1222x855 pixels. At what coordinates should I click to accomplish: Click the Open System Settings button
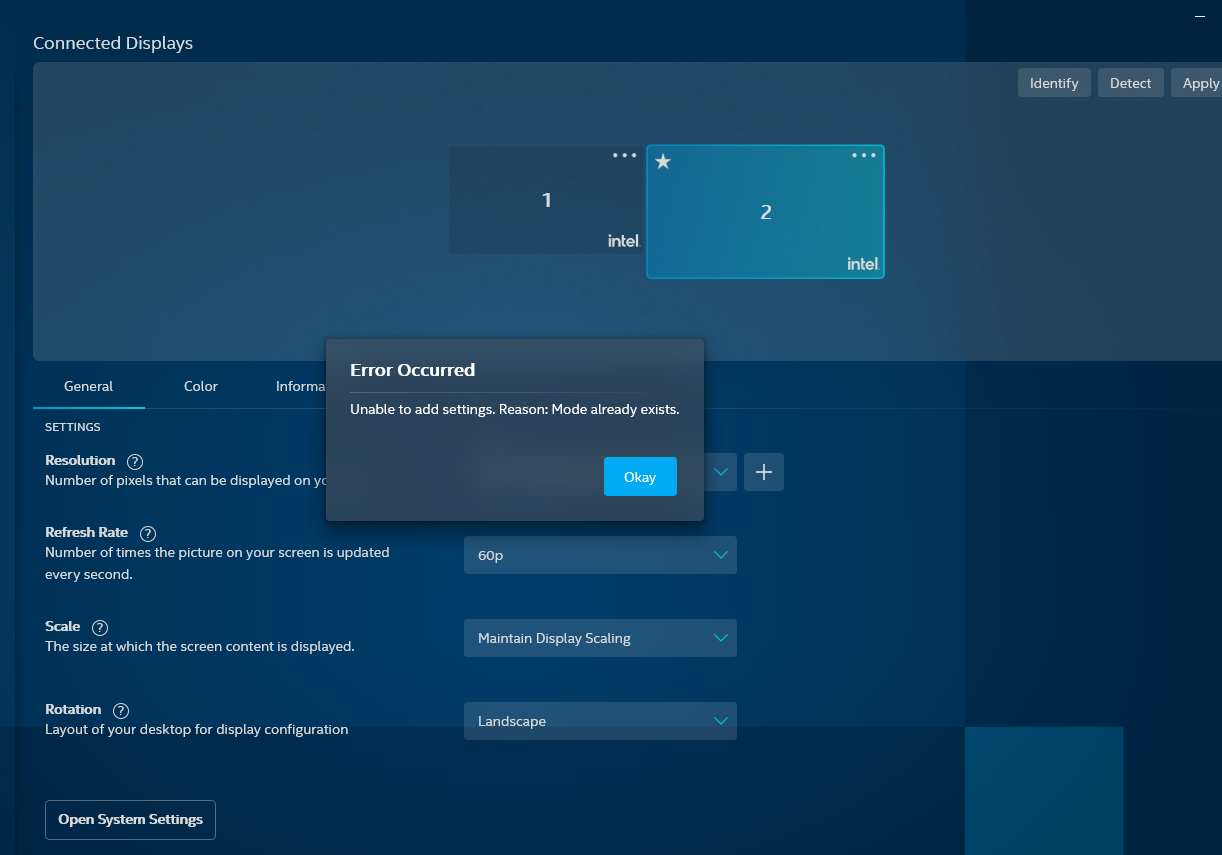pos(130,820)
